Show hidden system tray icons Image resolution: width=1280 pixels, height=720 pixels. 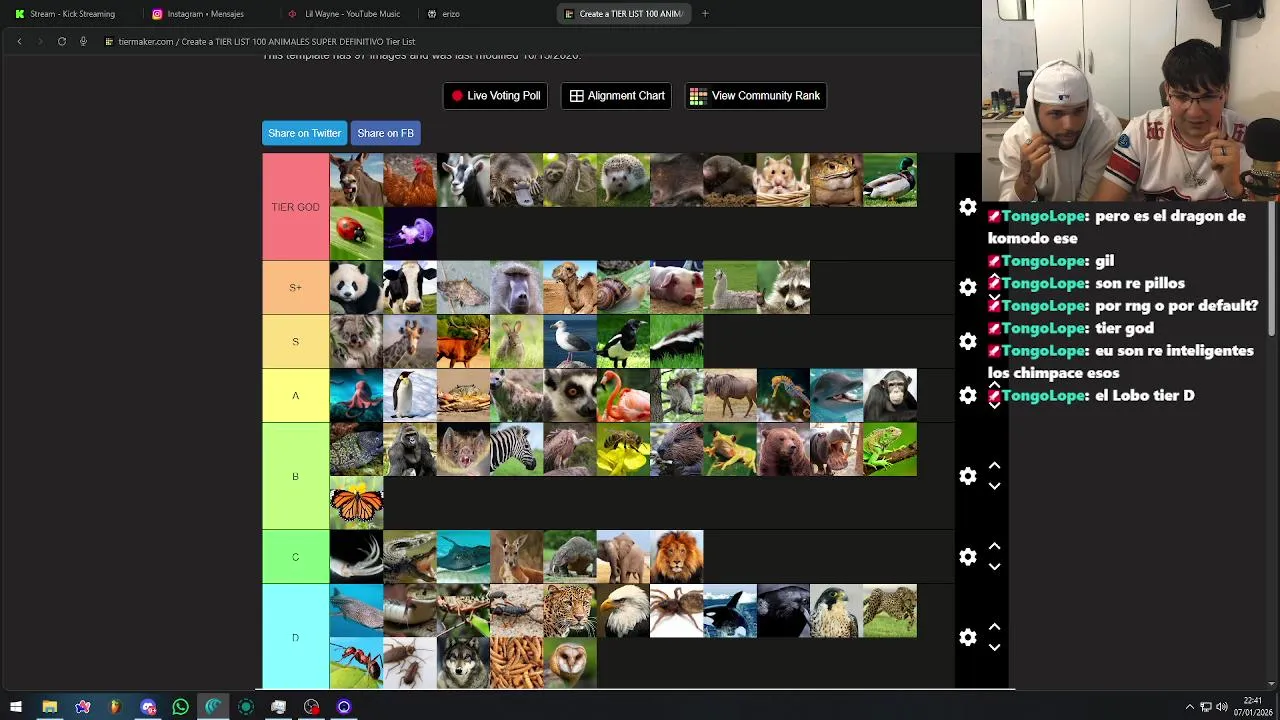(x=1190, y=707)
